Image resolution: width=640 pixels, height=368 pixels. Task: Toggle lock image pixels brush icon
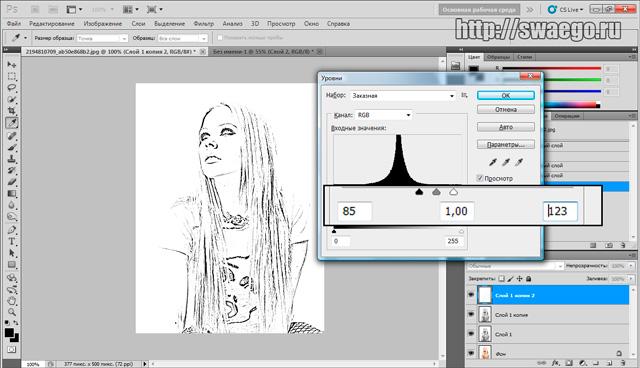pyautogui.click(x=511, y=279)
